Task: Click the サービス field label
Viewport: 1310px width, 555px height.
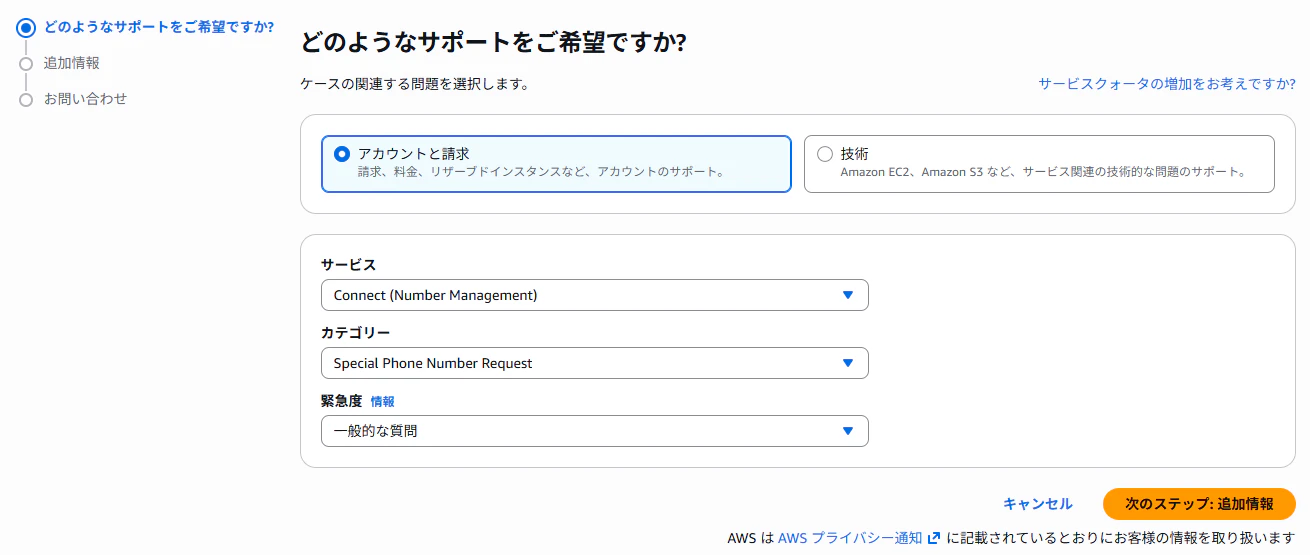Action: pyautogui.click(x=348, y=265)
